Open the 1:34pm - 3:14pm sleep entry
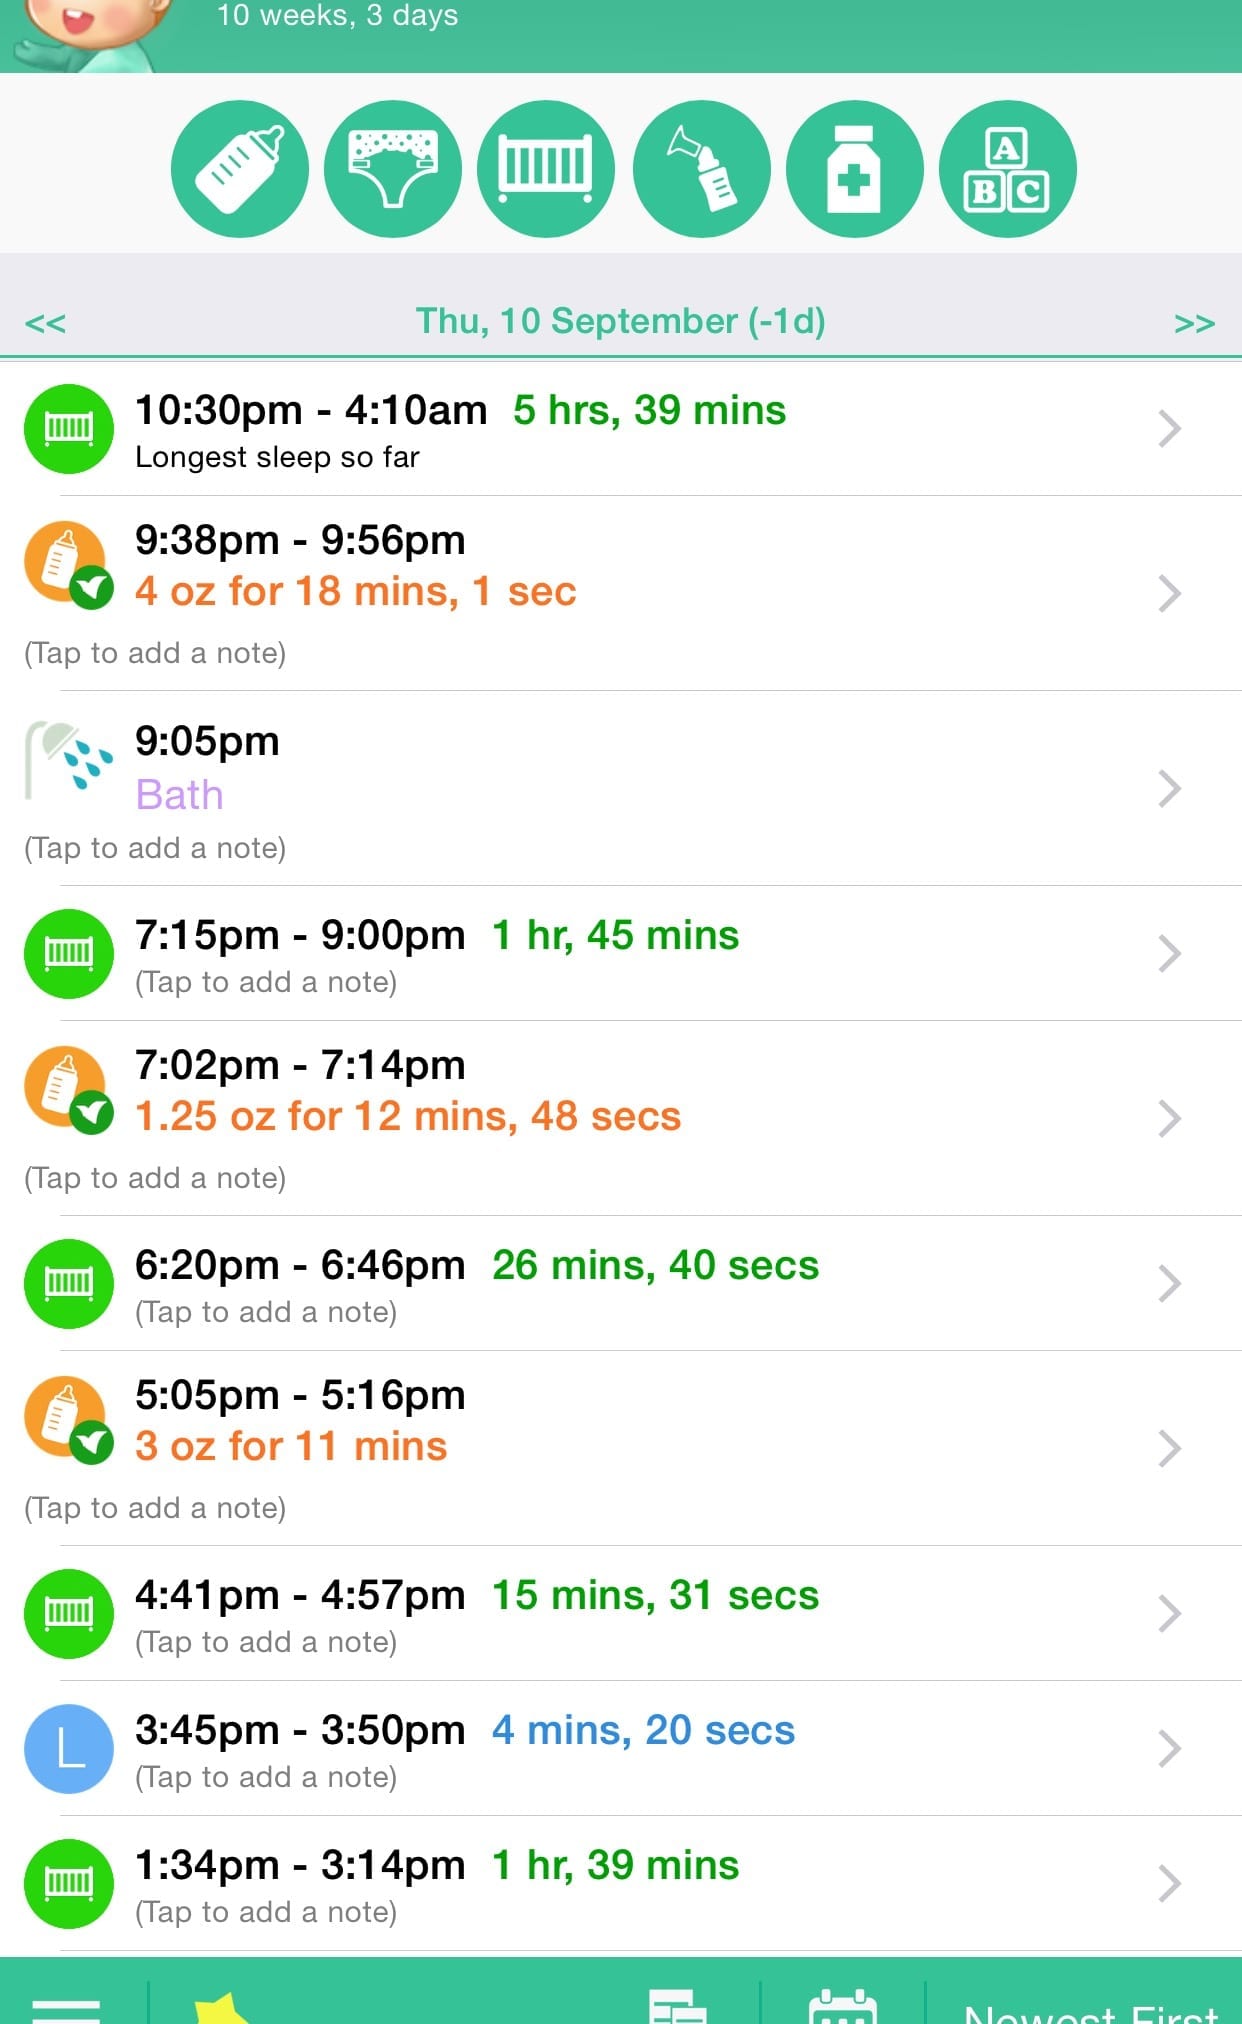 pos(437,1866)
